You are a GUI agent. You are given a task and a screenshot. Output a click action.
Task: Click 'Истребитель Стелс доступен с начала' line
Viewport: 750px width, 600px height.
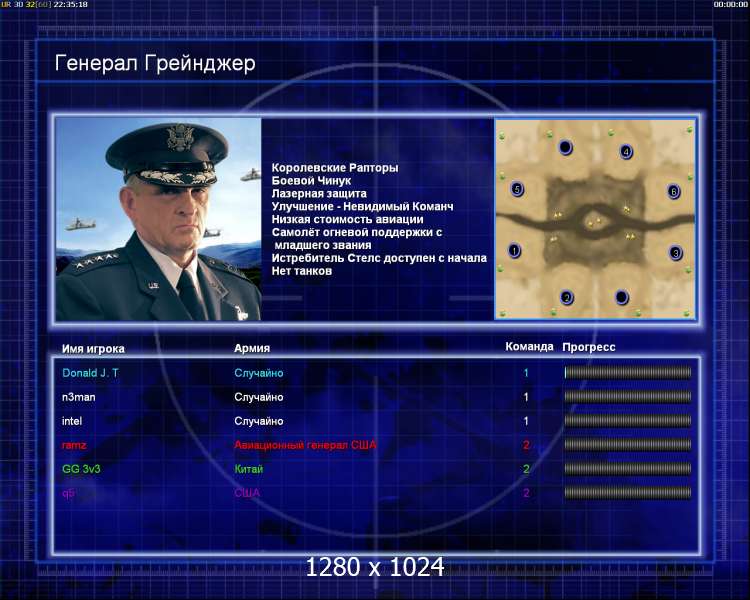(x=379, y=258)
